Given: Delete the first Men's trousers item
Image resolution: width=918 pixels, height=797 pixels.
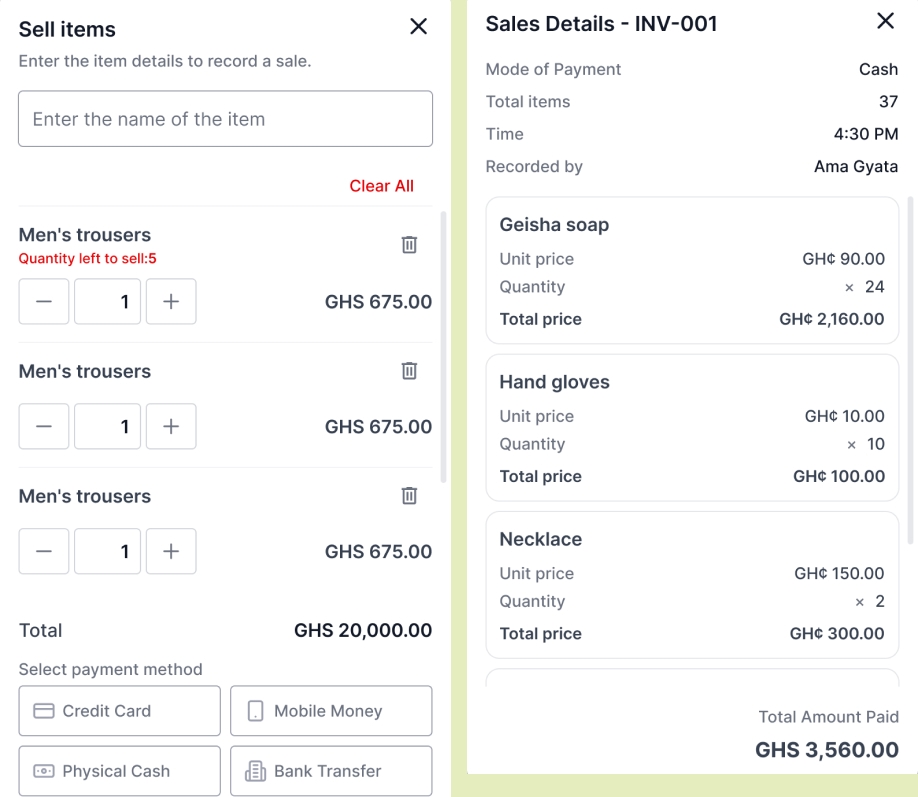Looking at the screenshot, I should pyautogui.click(x=409, y=245).
